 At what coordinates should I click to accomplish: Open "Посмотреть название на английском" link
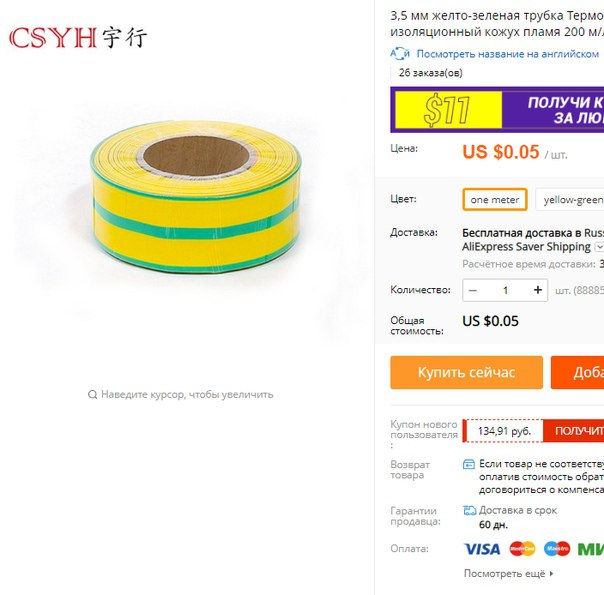point(508,54)
